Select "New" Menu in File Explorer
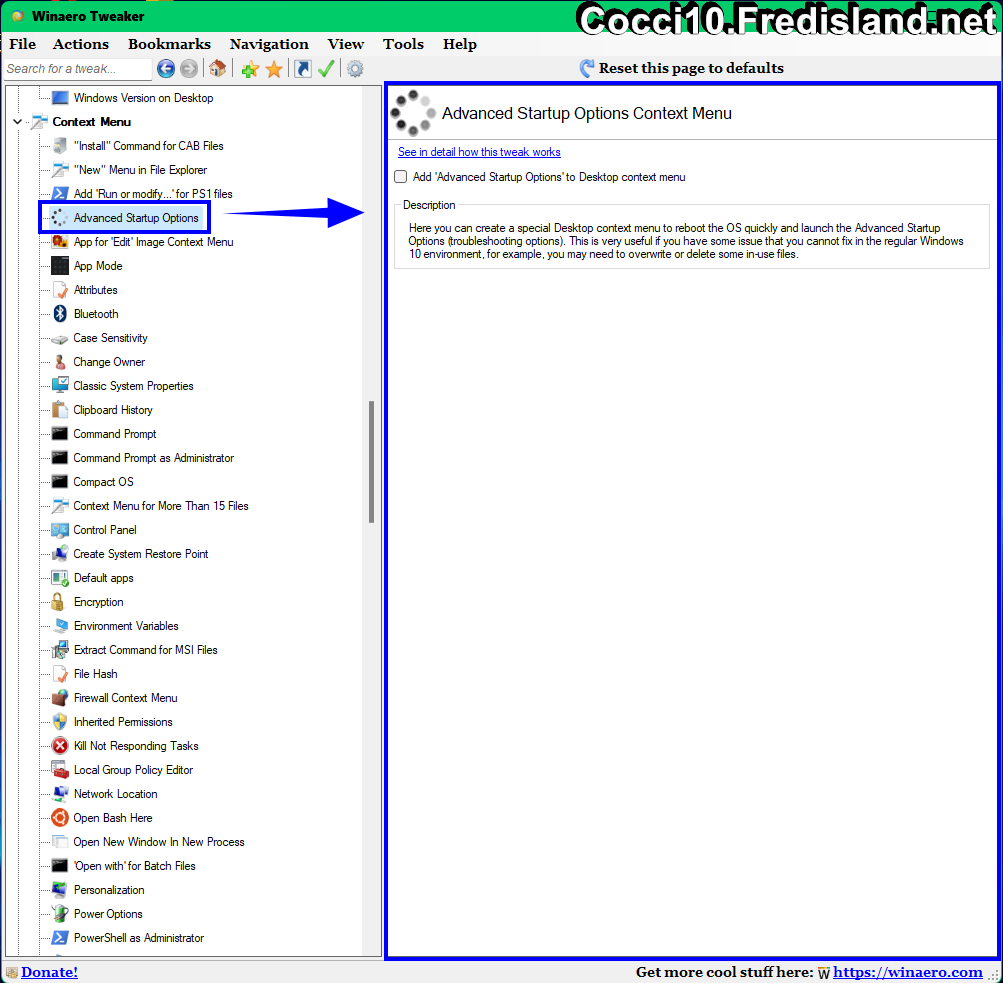Viewport: 1003px width, 983px height. 140,169
